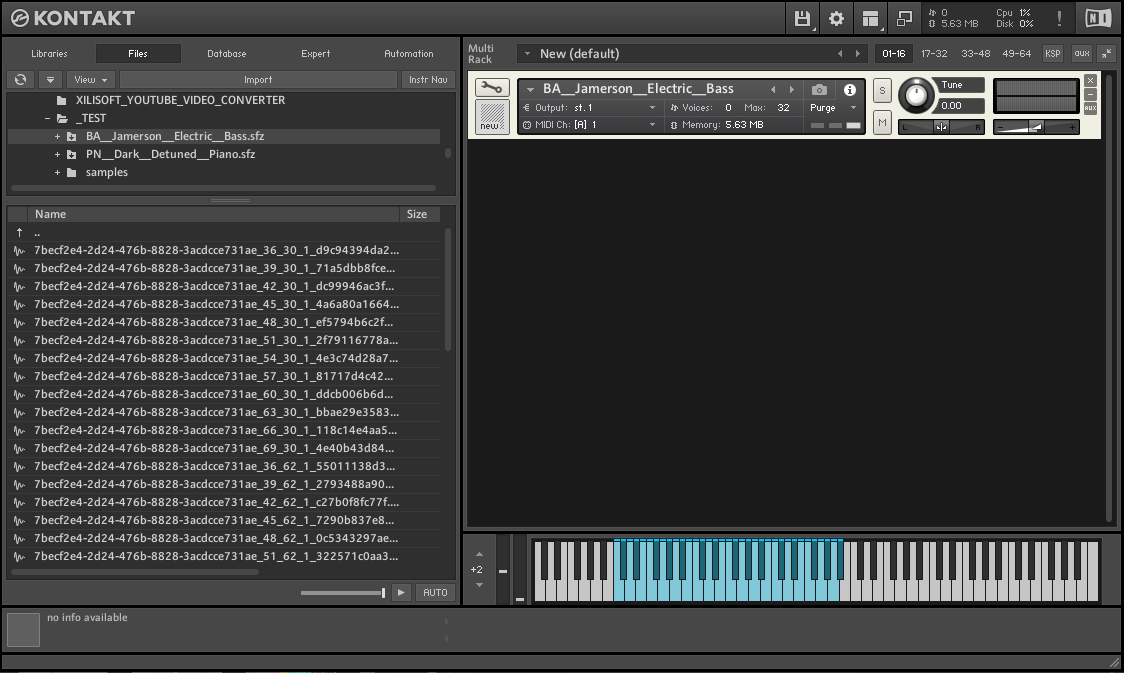Remove instrument with X button
1124x673 pixels.
1090,80
